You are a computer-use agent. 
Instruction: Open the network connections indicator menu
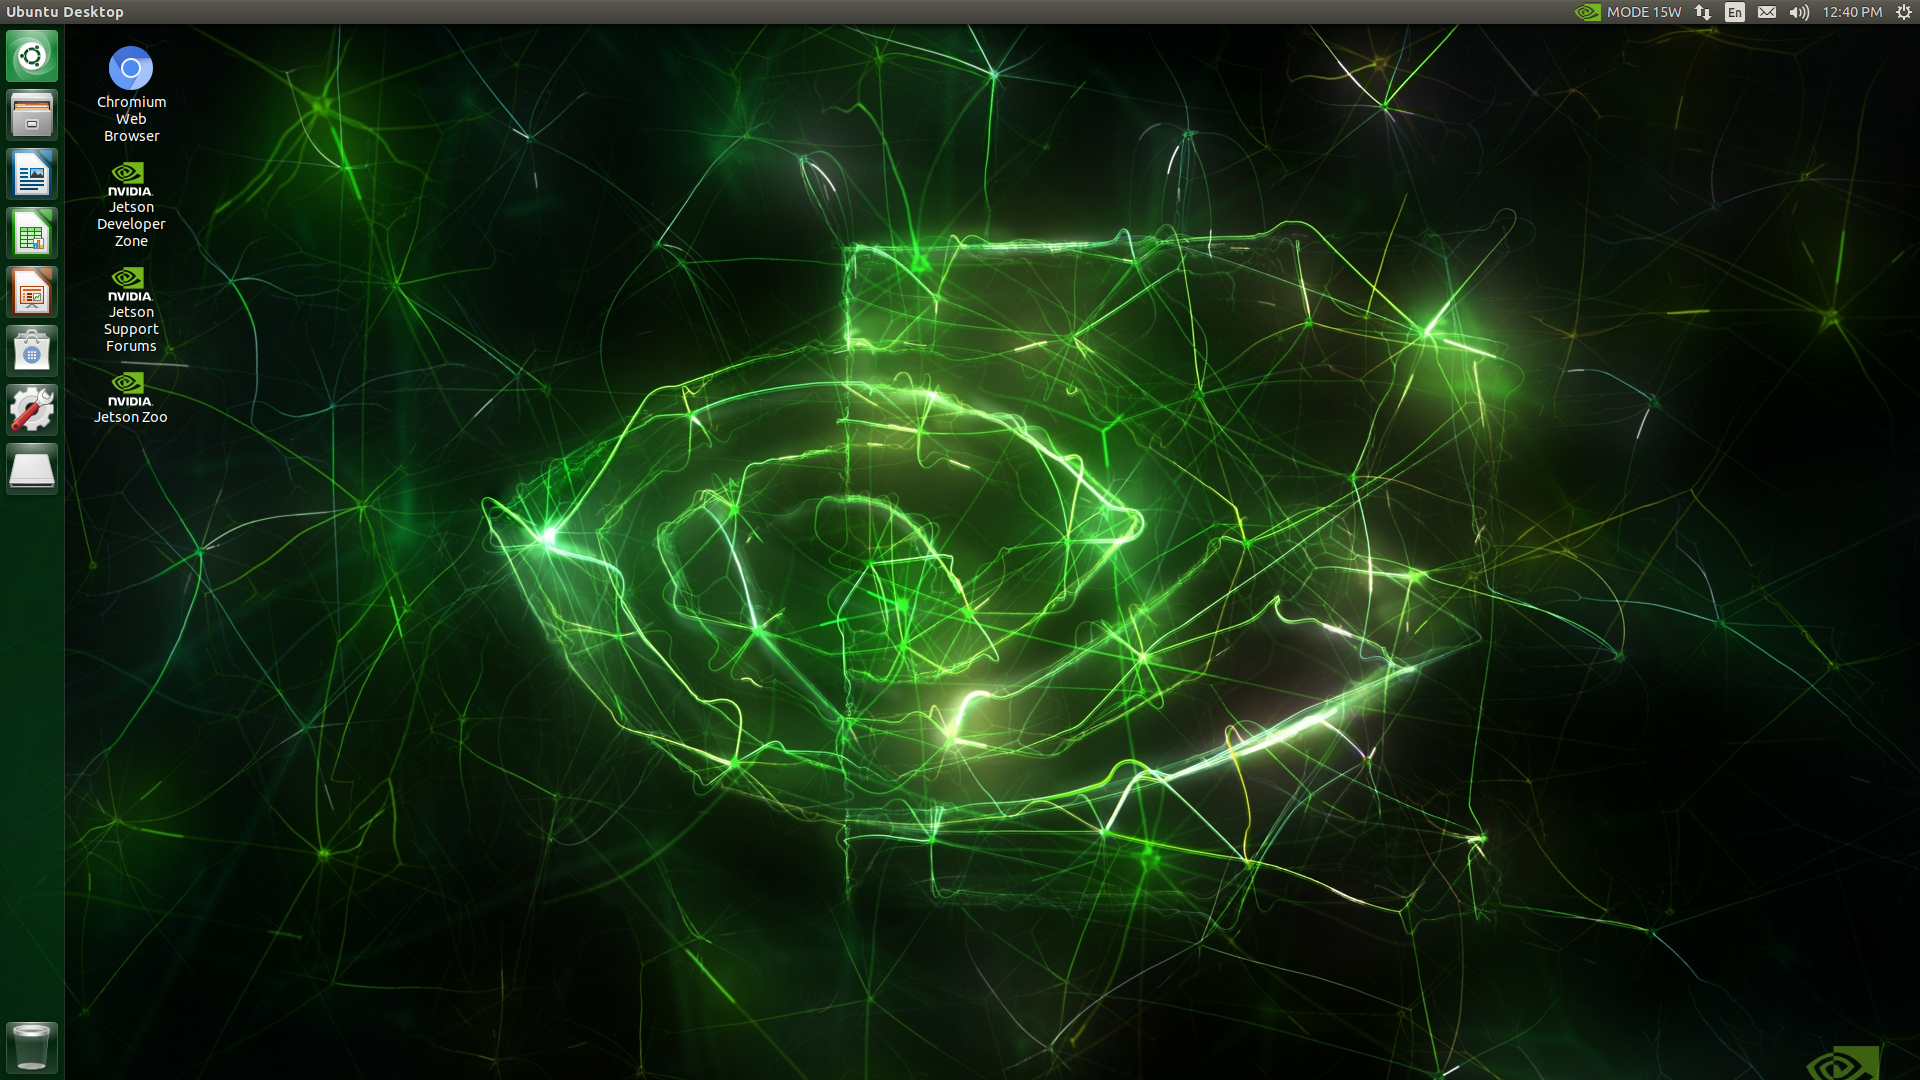click(x=1703, y=12)
